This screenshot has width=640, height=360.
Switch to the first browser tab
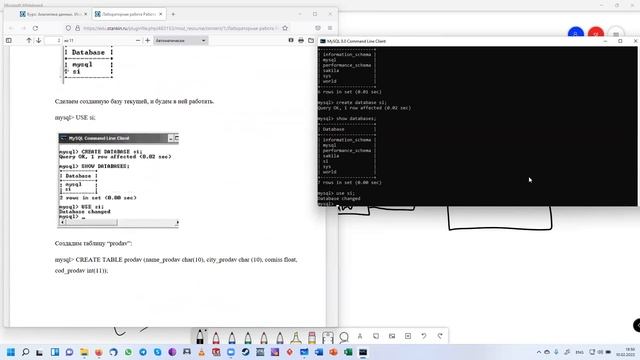pos(53,14)
